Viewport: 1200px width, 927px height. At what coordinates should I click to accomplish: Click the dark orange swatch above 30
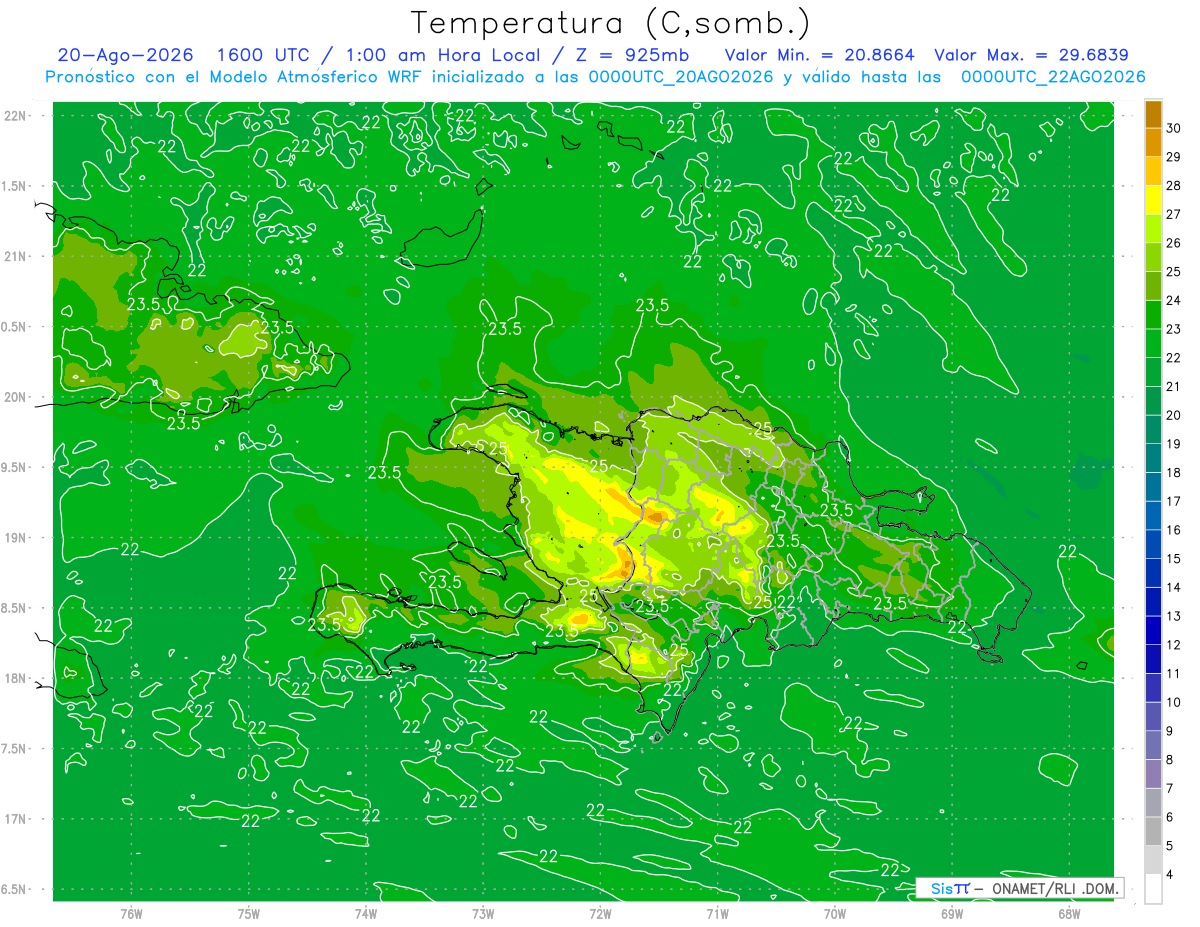coord(1153,114)
